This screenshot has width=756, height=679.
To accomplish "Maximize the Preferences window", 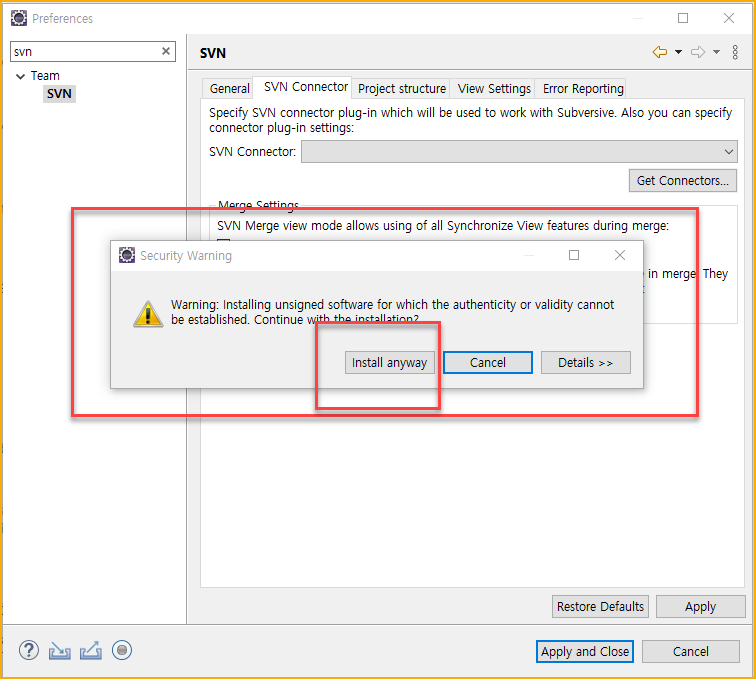I will [683, 18].
